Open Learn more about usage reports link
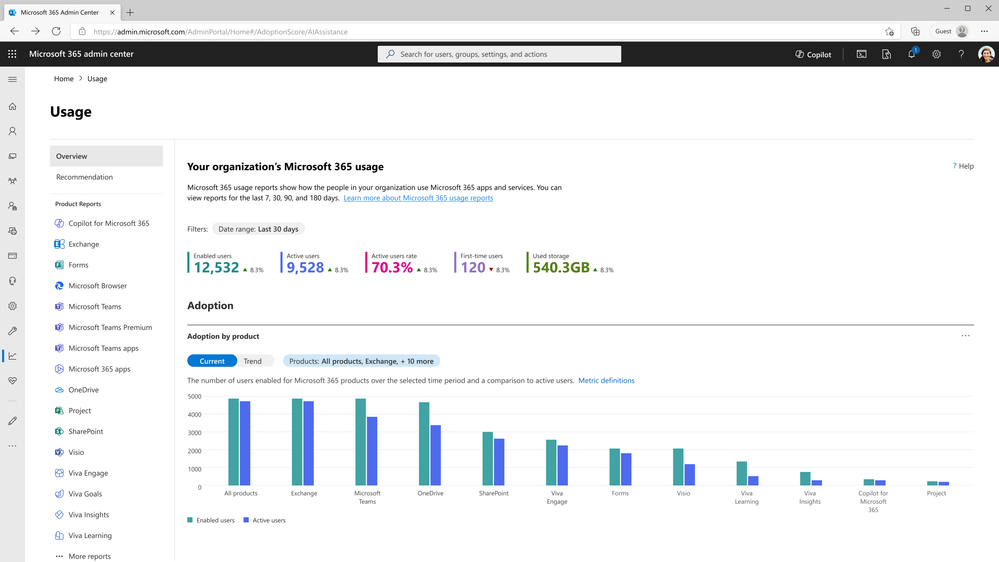 tap(418, 198)
